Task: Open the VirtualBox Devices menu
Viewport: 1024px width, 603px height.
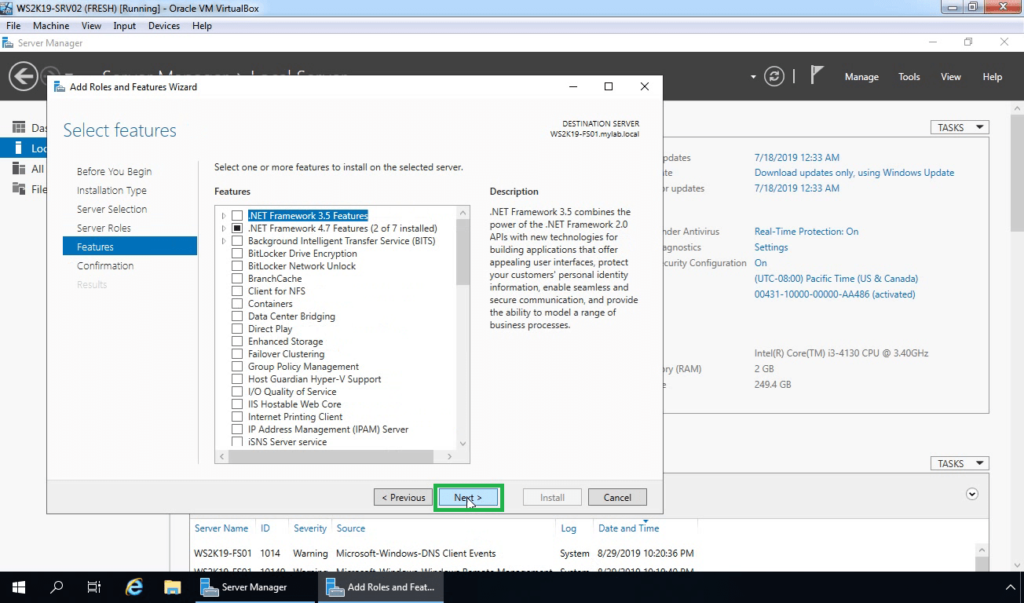Action: [163, 25]
